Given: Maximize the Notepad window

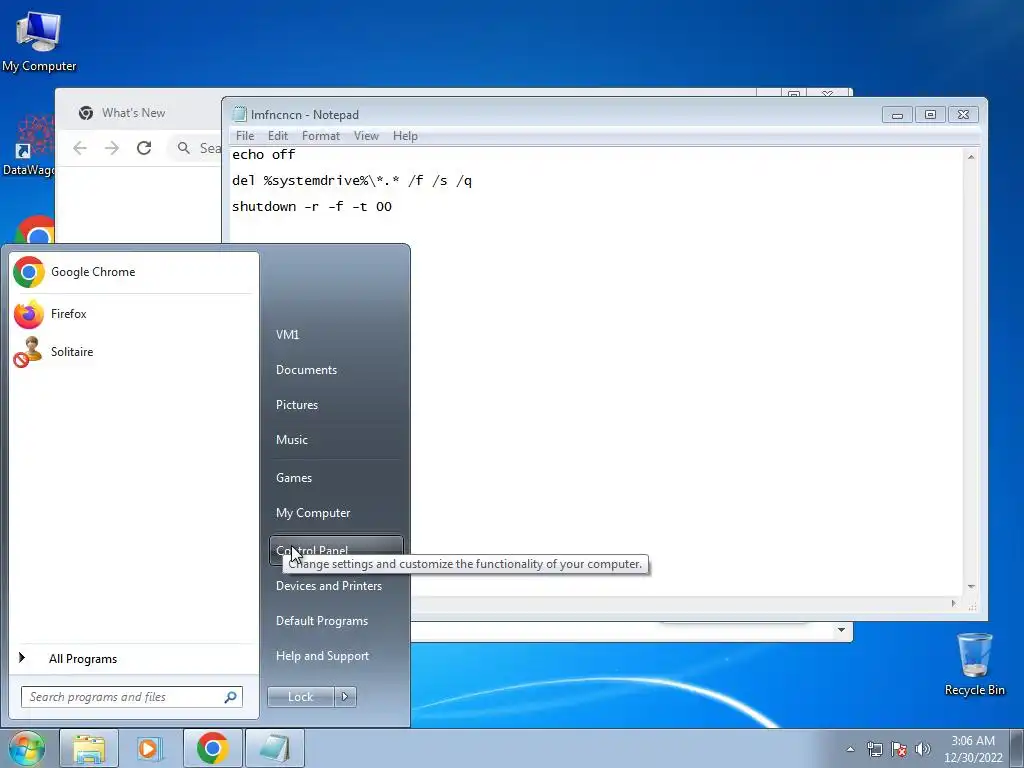Looking at the screenshot, I should tap(930, 115).
